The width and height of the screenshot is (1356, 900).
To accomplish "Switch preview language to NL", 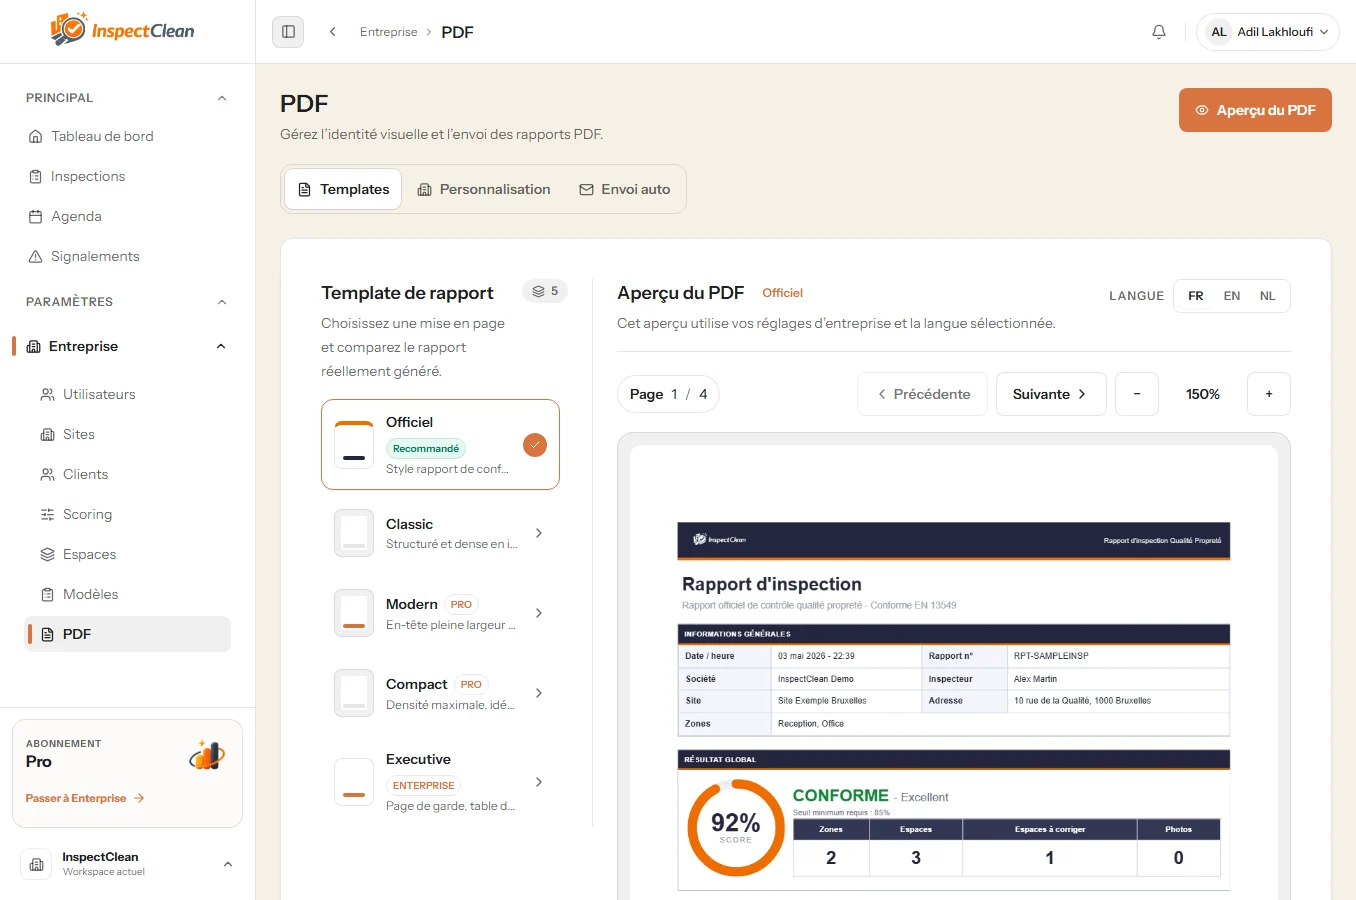I will tap(1268, 296).
